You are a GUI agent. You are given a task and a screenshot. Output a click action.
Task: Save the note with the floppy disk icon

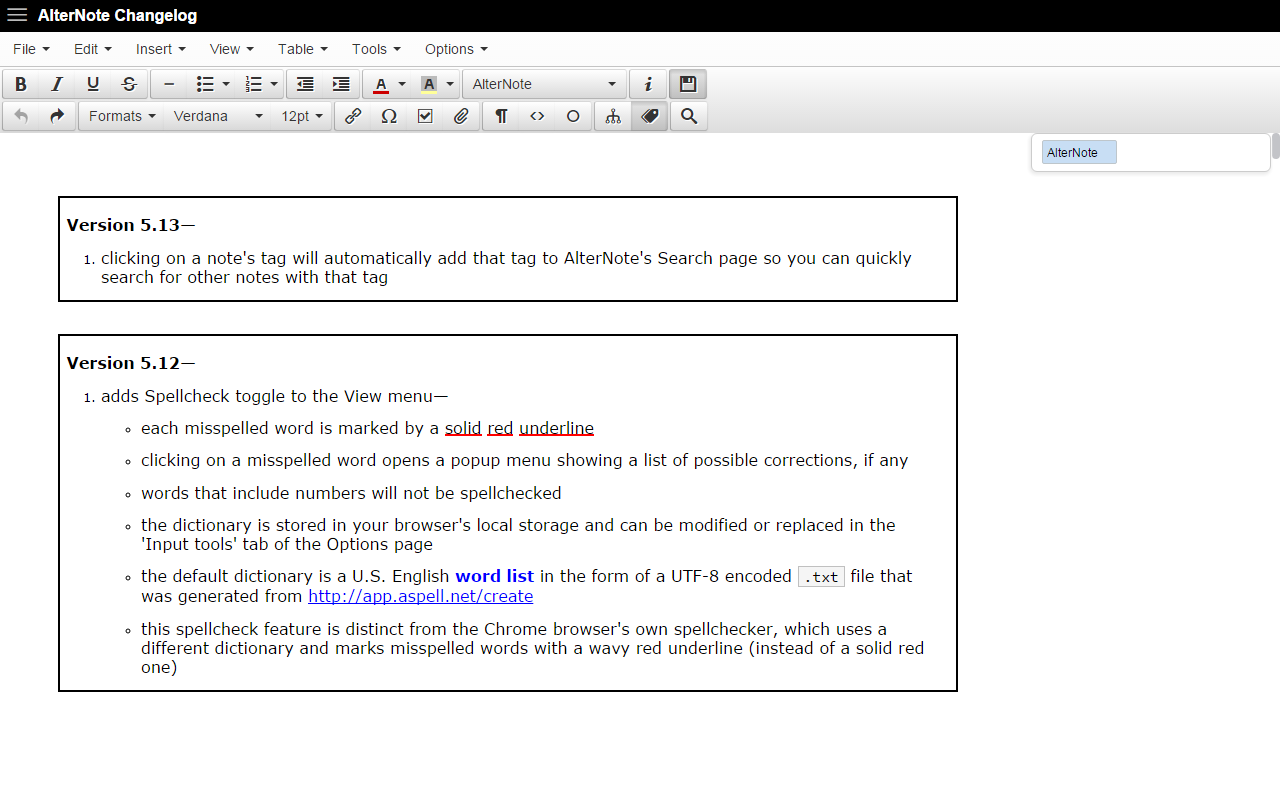(x=688, y=84)
